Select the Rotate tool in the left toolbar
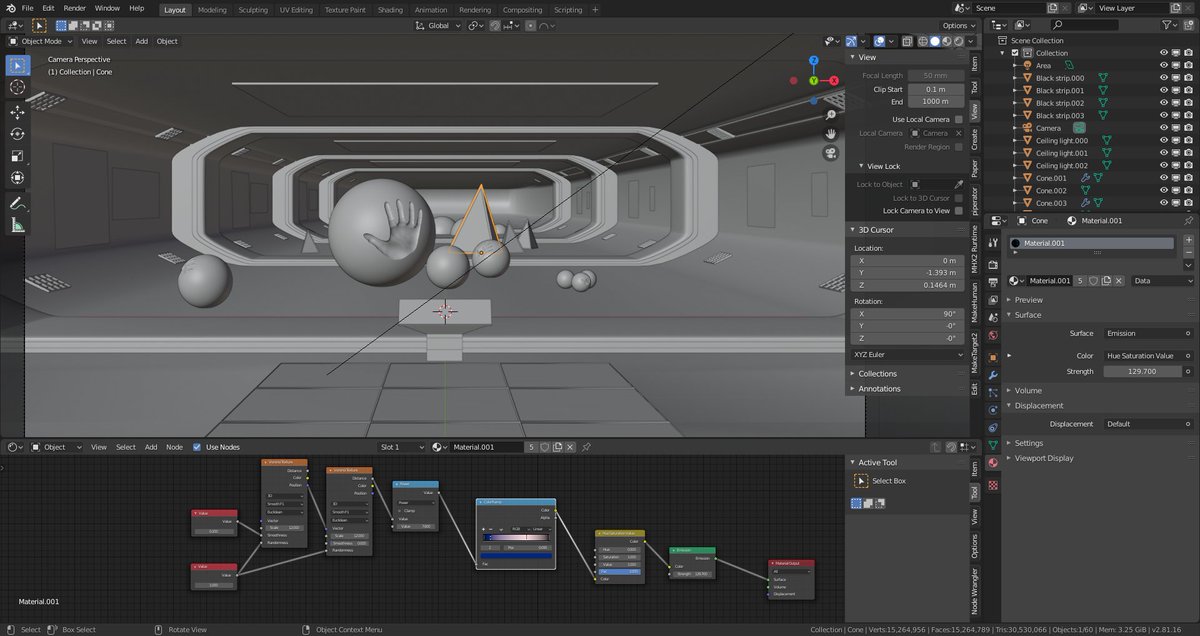1200x636 pixels. point(17,133)
